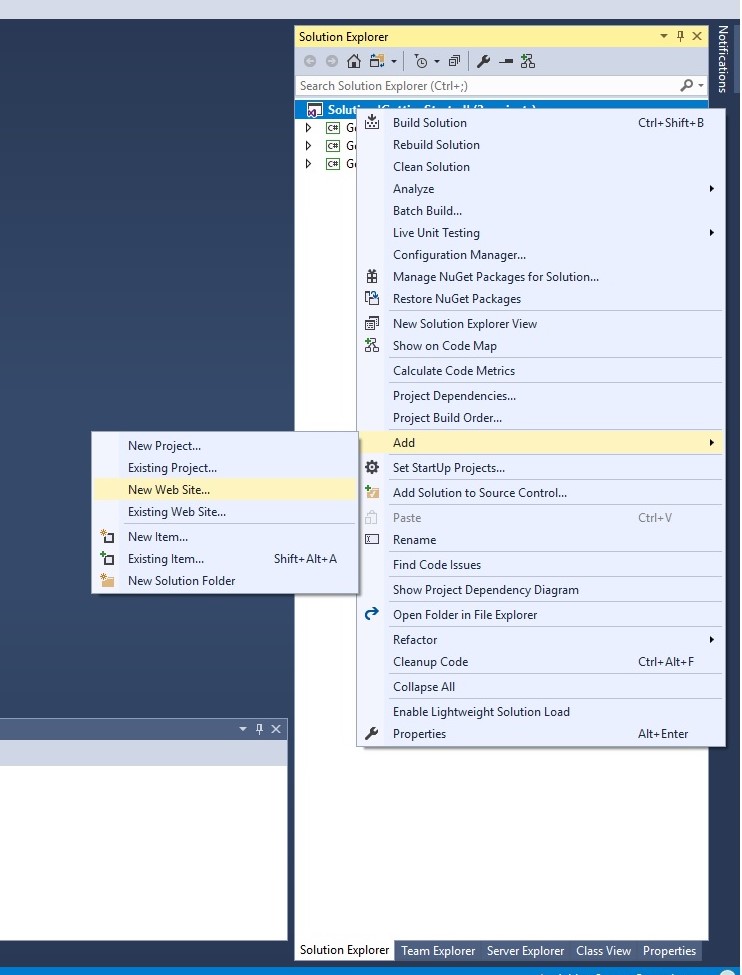742x975 pixels.
Task: Click New Solution Folder in the submenu
Action: click(181, 581)
